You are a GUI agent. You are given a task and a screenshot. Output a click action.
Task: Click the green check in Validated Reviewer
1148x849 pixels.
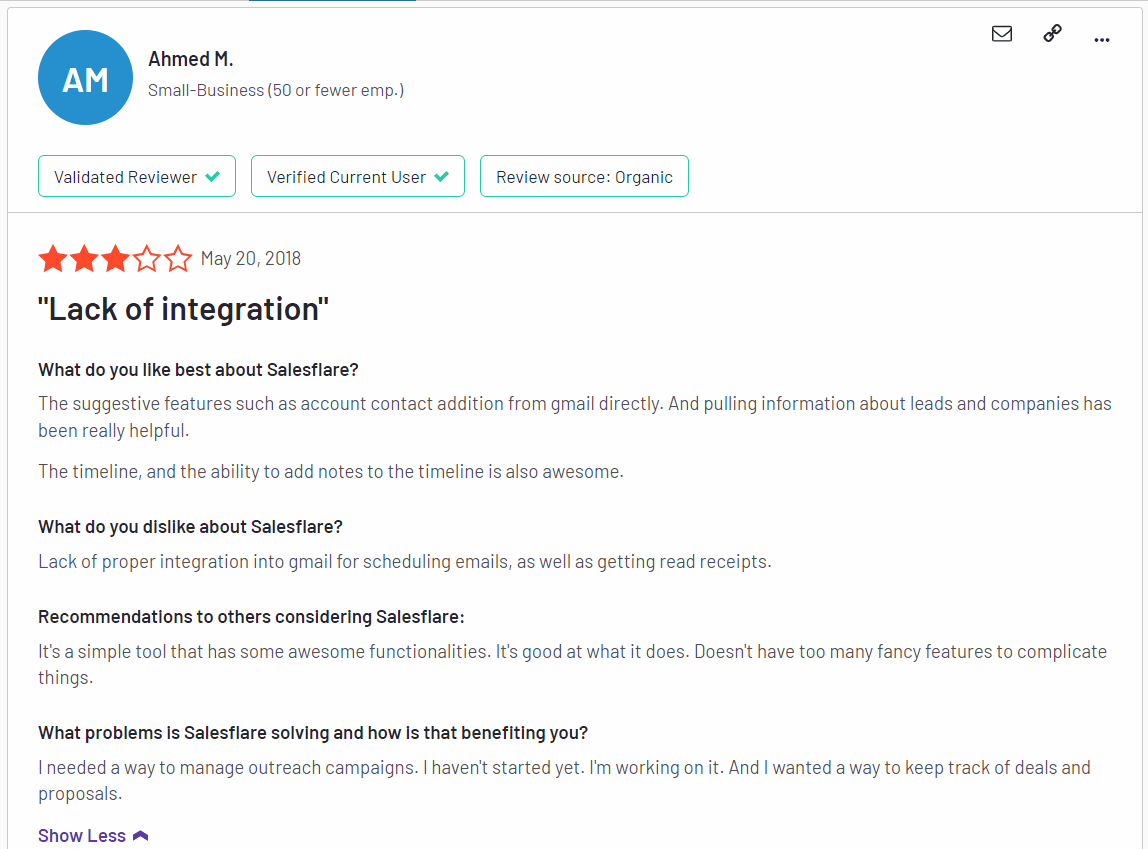click(212, 176)
